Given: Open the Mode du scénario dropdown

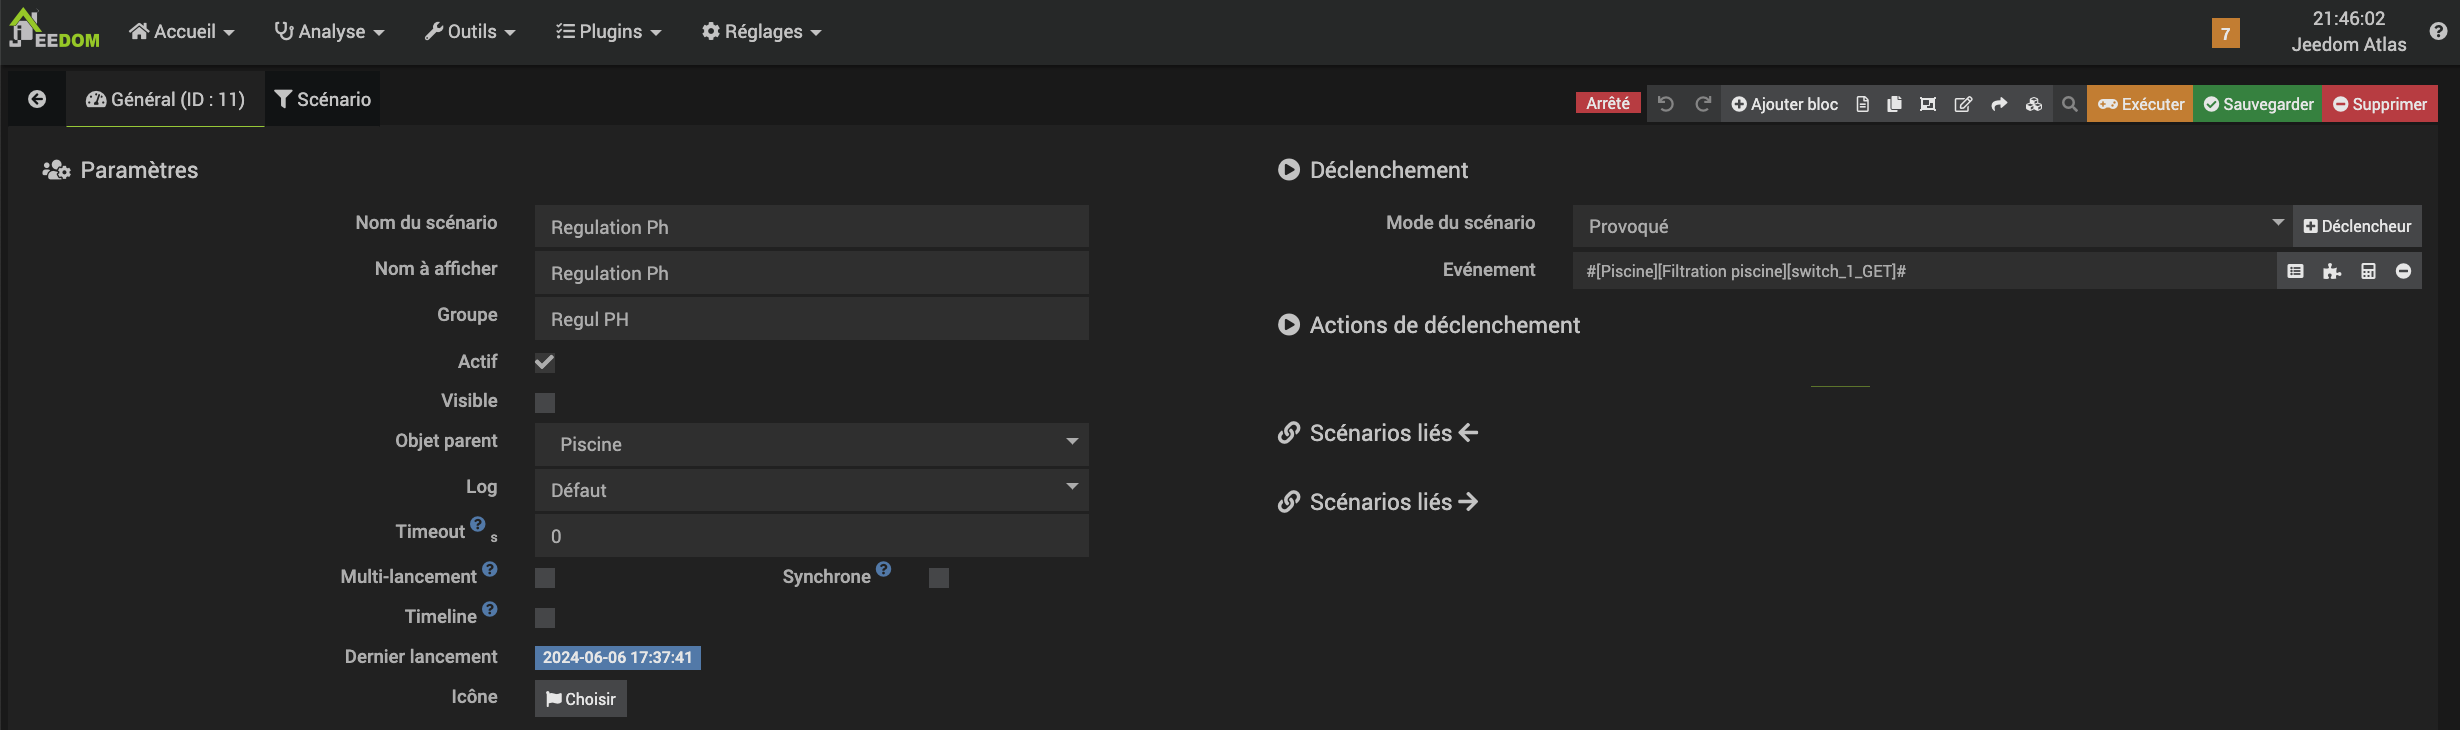Looking at the screenshot, I should pyautogui.click(x=1931, y=226).
